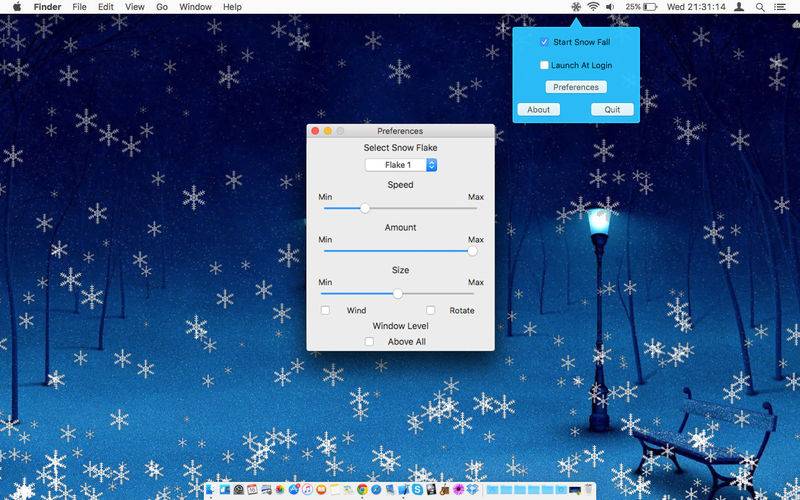Open Safari compass icon in Dock
800x500 pixels.
point(376,490)
